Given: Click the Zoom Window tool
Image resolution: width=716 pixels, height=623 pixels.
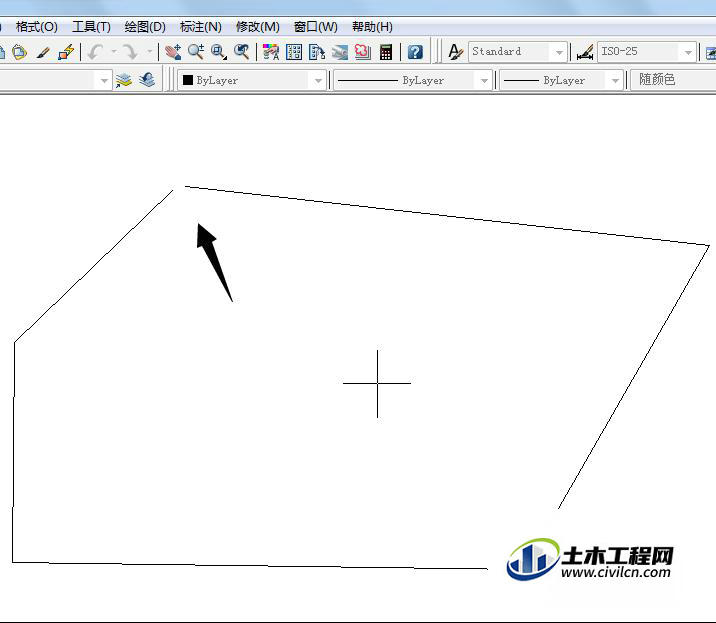Looking at the screenshot, I should click(x=219, y=52).
